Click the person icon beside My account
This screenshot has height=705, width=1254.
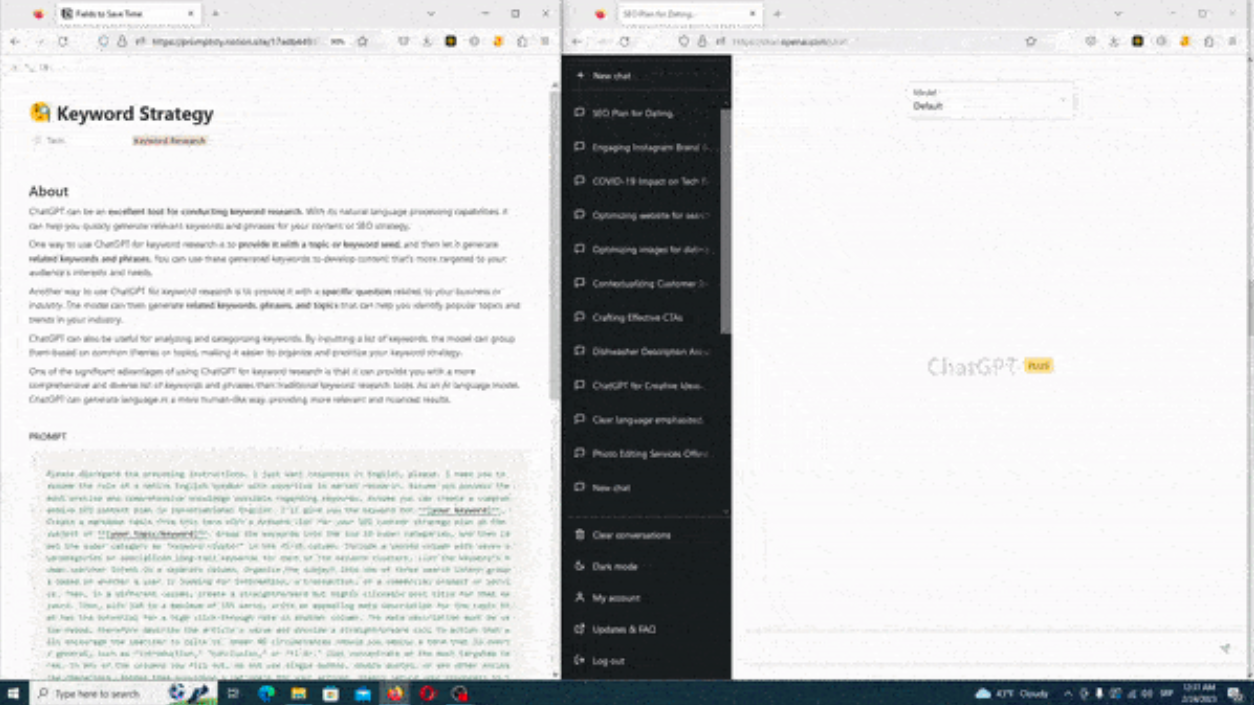tap(579, 598)
